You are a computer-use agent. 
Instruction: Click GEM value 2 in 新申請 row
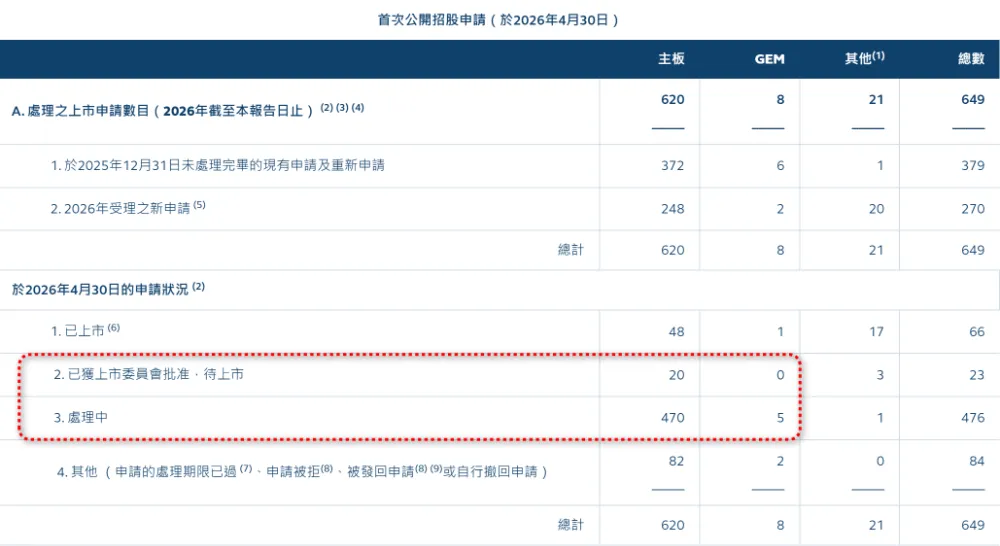[780, 209]
